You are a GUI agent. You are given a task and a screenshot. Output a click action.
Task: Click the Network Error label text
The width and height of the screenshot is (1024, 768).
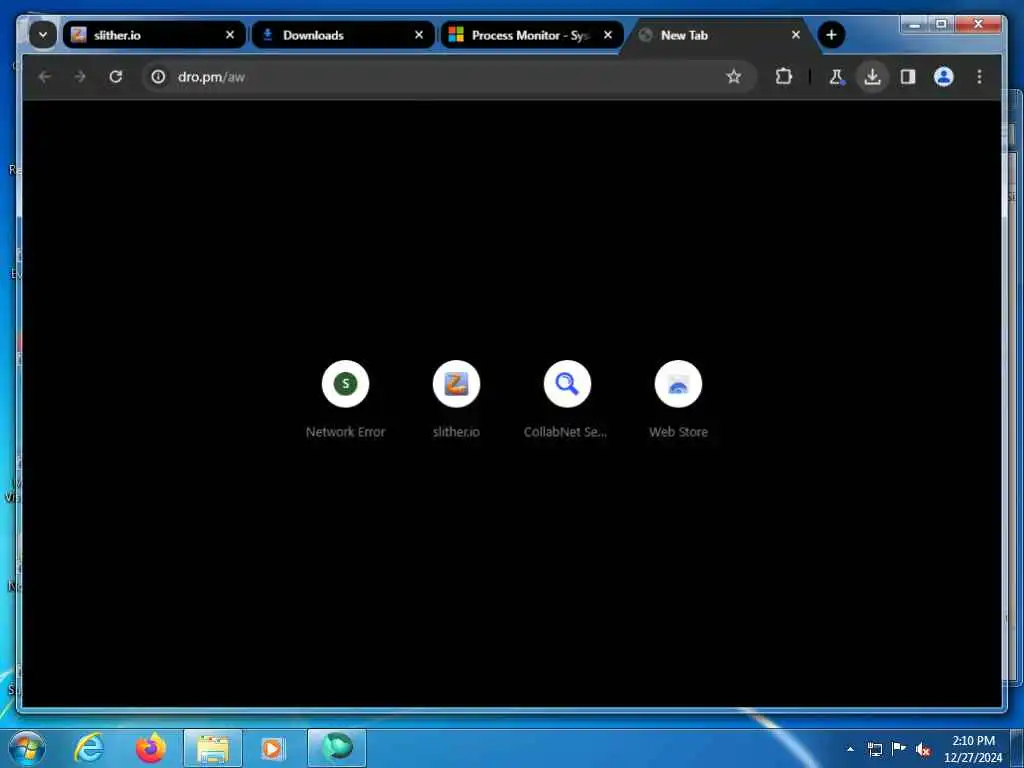pyautogui.click(x=345, y=432)
